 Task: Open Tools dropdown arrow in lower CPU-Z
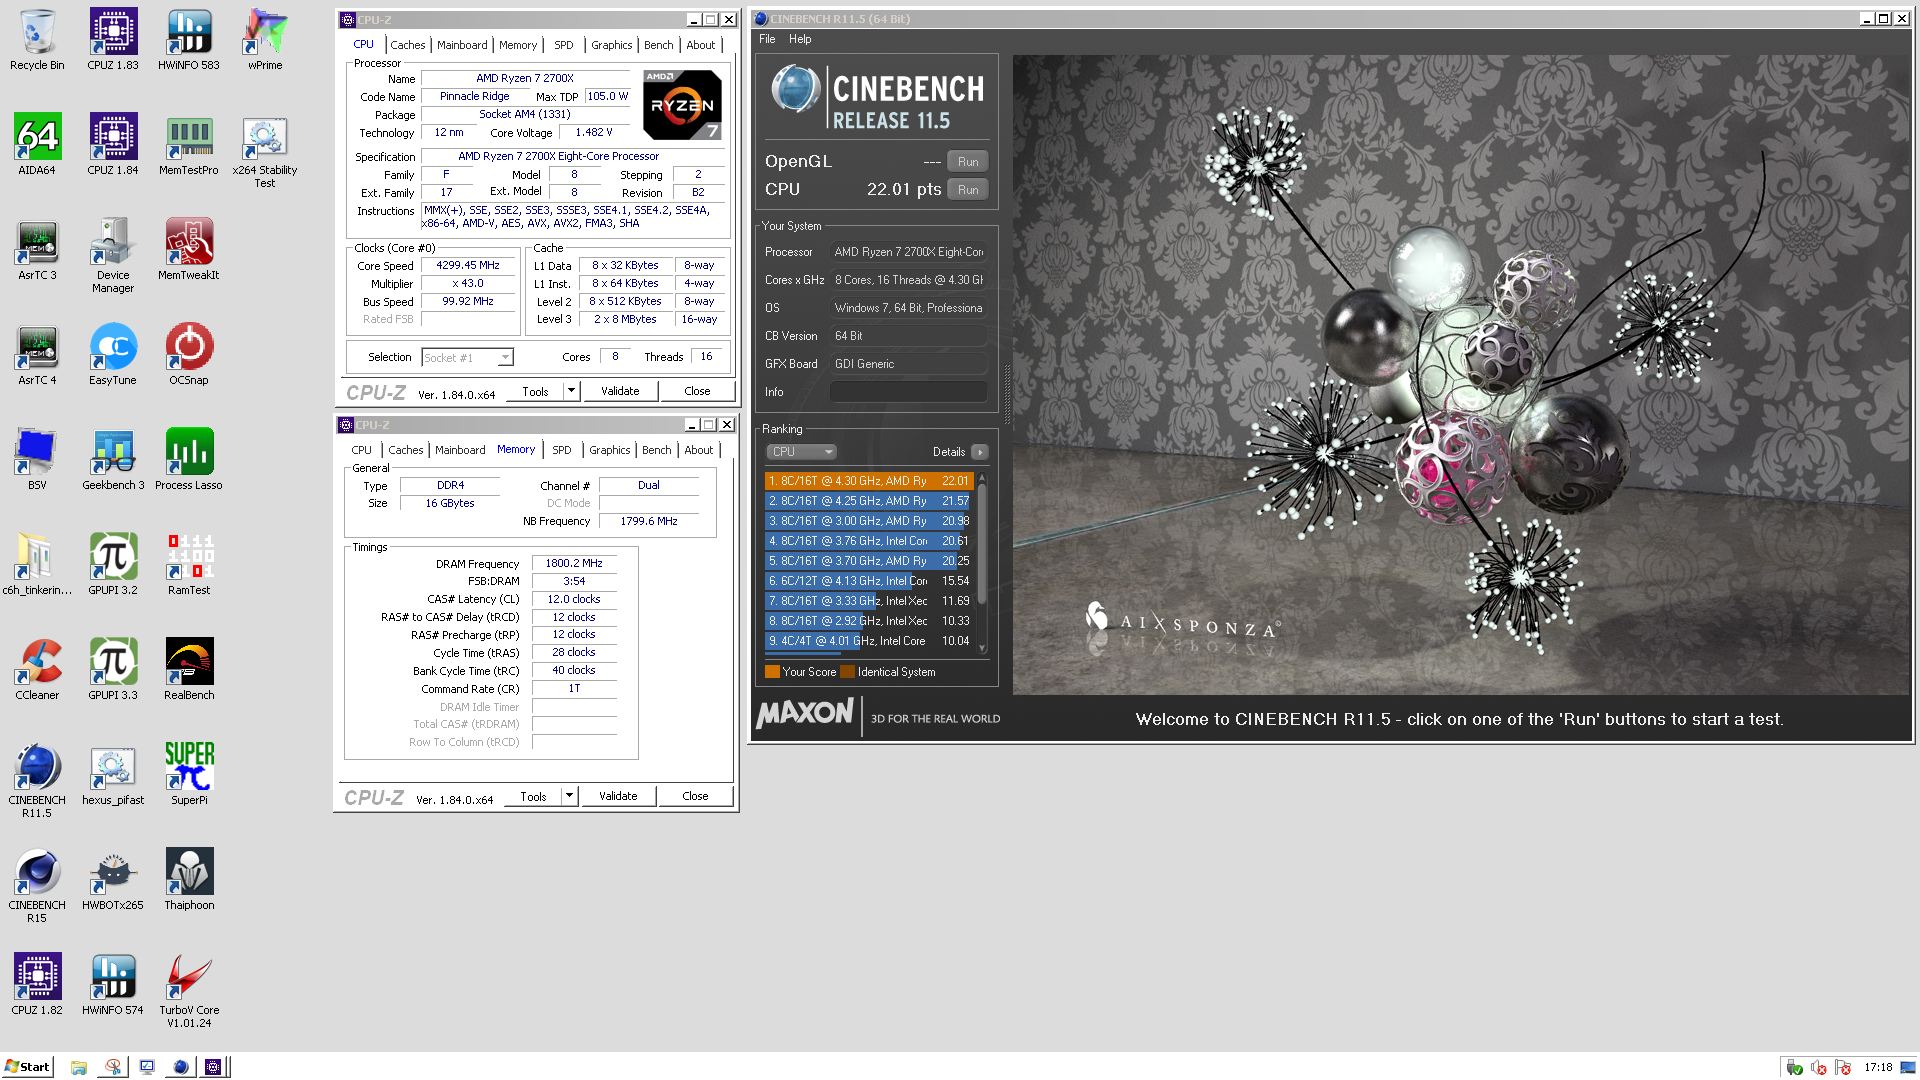click(x=569, y=796)
